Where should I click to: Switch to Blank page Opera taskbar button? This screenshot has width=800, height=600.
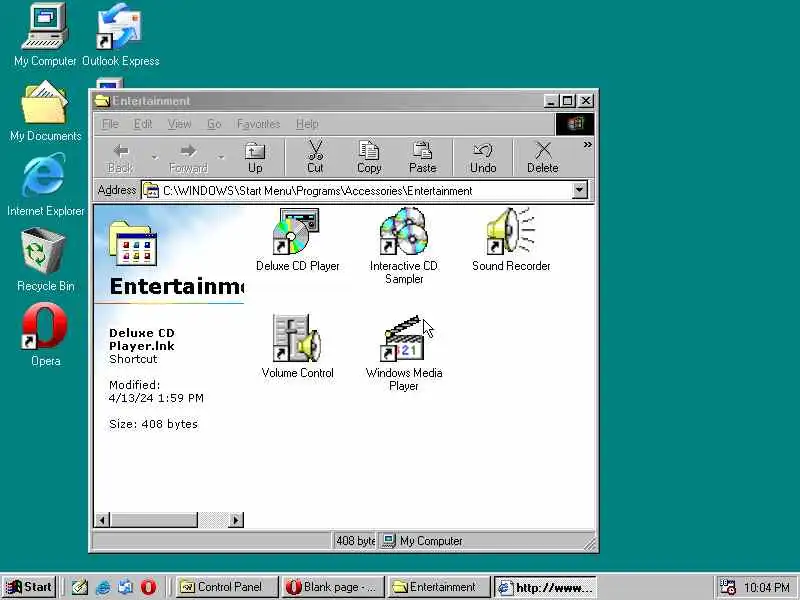coord(333,587)
